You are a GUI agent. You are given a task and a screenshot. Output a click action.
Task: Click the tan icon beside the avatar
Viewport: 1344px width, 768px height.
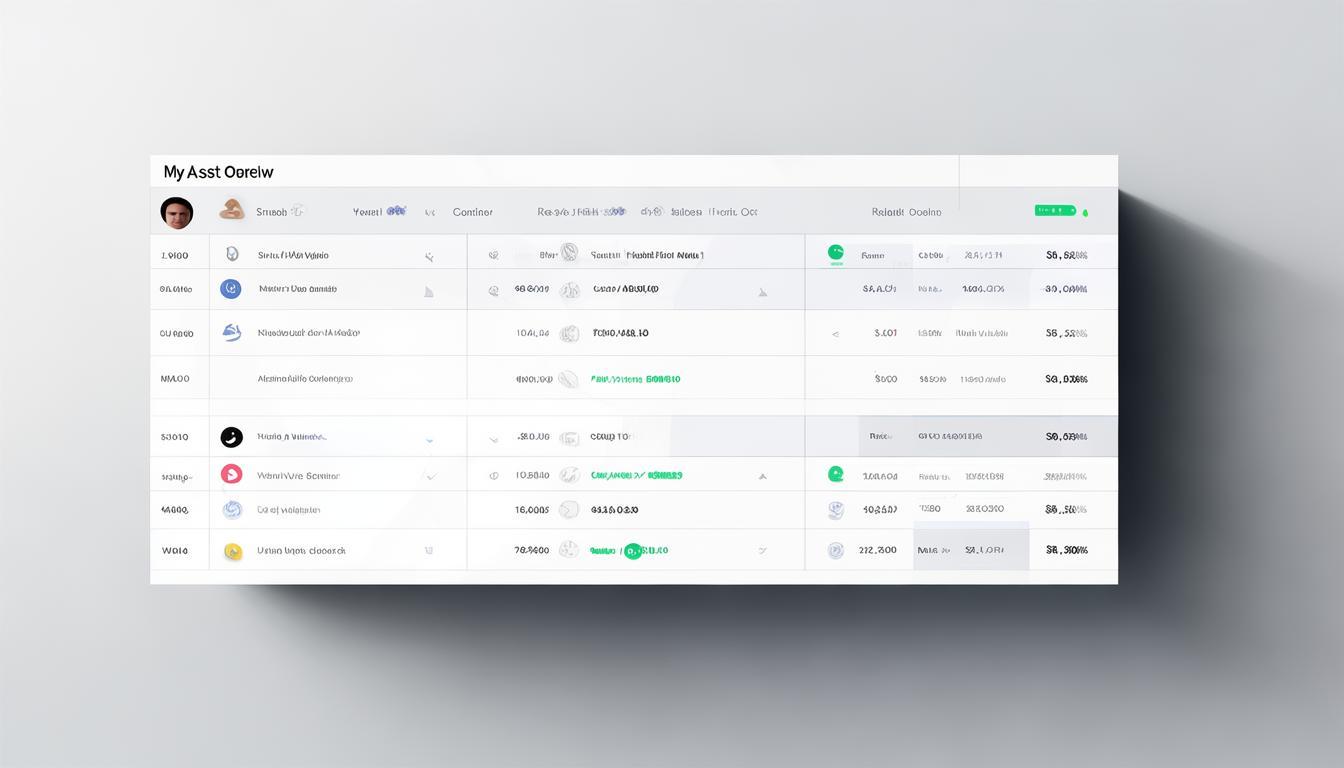click(x=232, y=209)
